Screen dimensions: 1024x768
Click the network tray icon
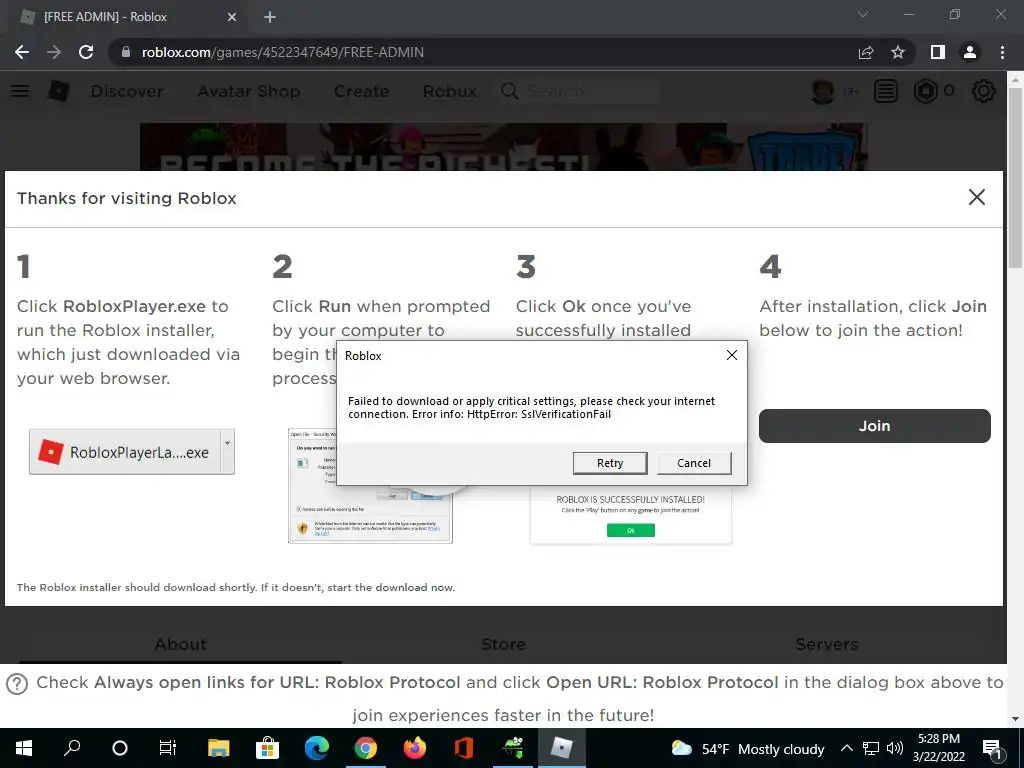pos(871,748)
